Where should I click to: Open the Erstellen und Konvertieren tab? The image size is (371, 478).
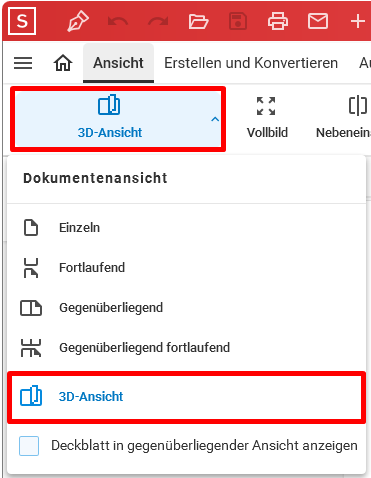click(x=251, y=63)
